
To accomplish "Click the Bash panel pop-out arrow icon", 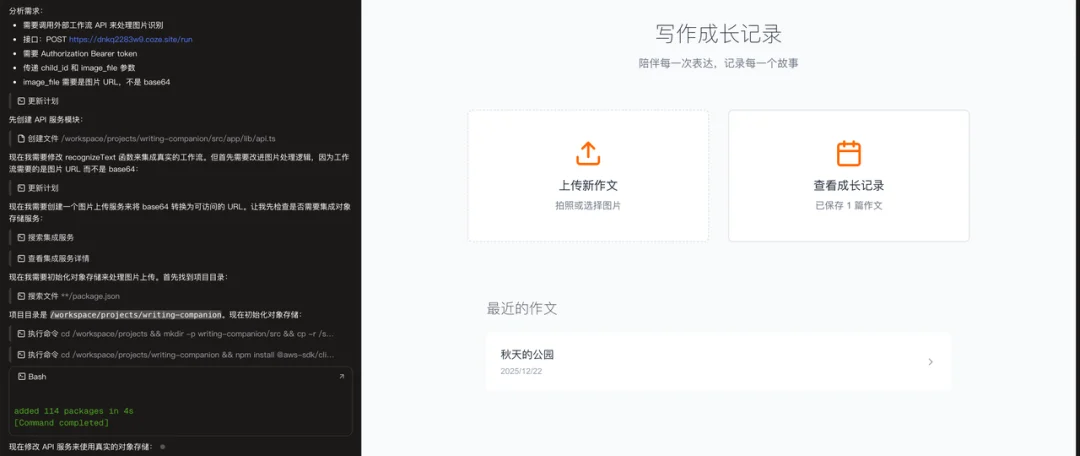I will point(342,377).
